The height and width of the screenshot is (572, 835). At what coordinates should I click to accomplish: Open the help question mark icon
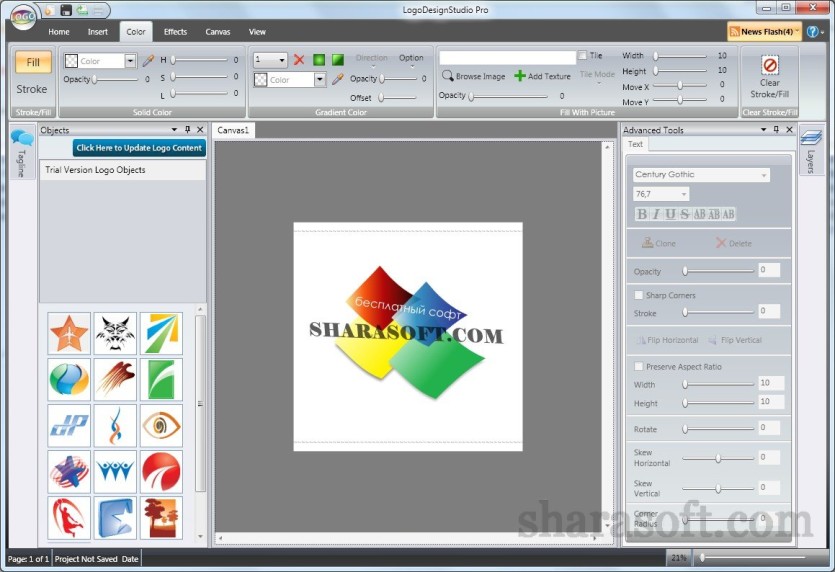[x=812, y=32]
